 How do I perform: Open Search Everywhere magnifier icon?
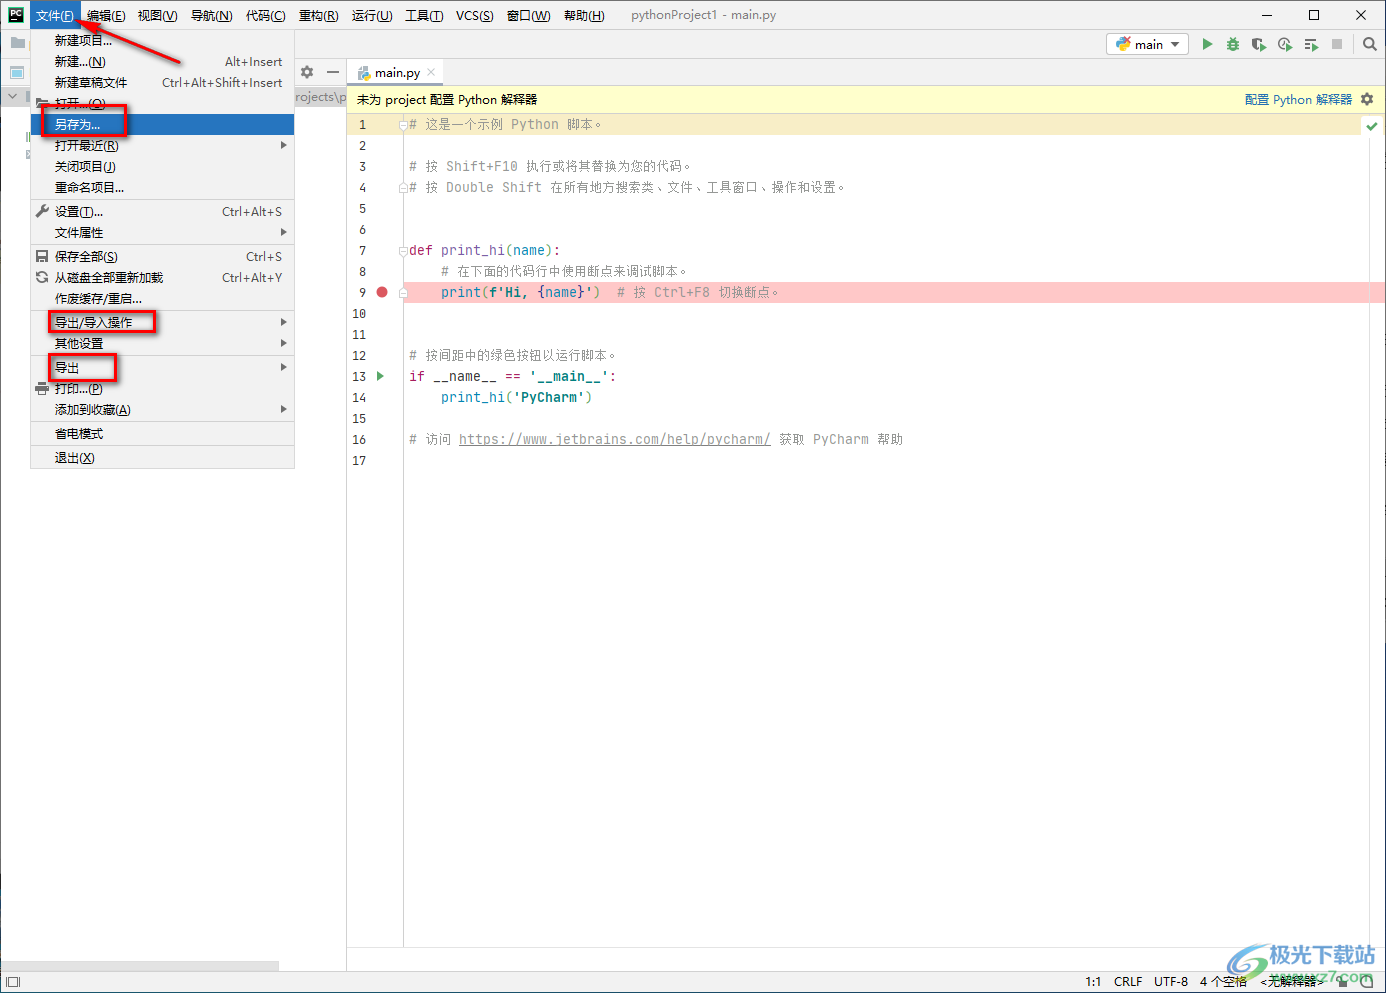tap(1370, 44)
